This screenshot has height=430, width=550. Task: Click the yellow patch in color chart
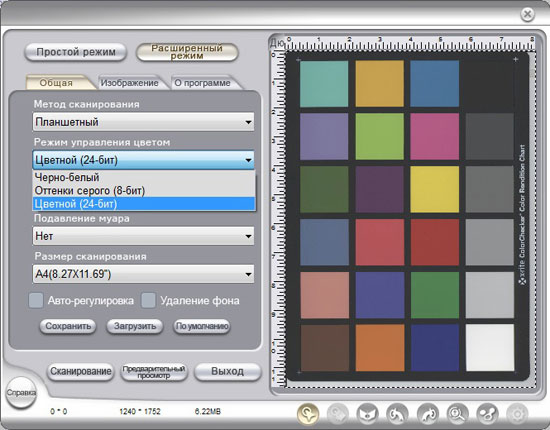(x=435, y=189)
